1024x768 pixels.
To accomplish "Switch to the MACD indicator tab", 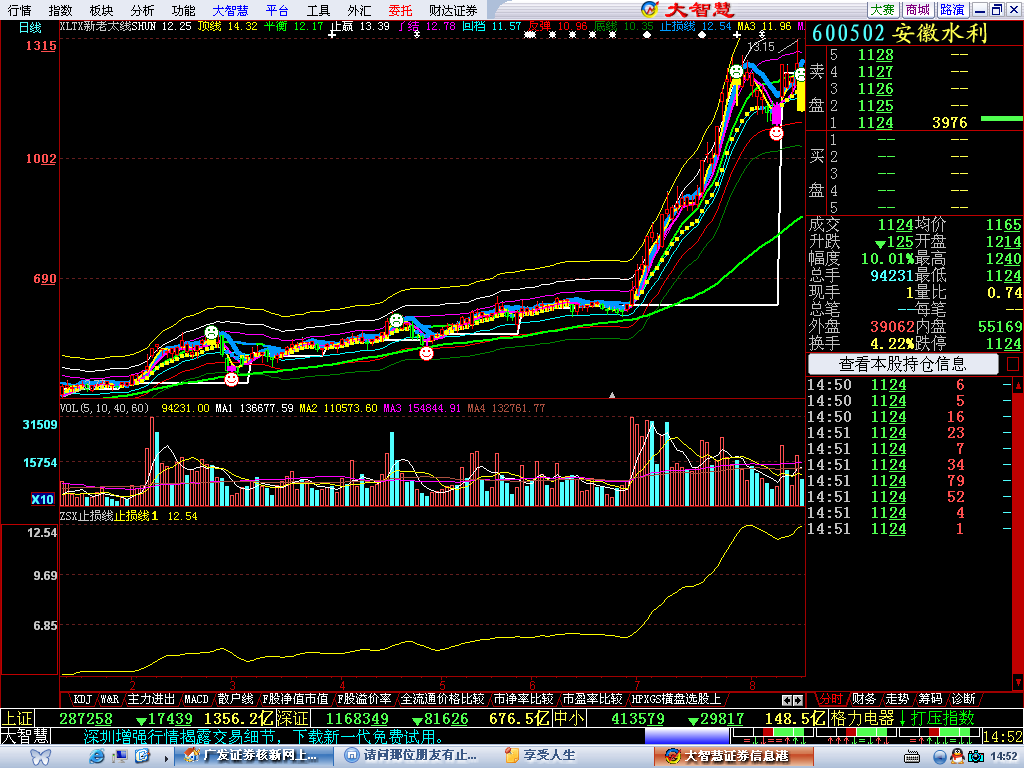I will 197,699.
